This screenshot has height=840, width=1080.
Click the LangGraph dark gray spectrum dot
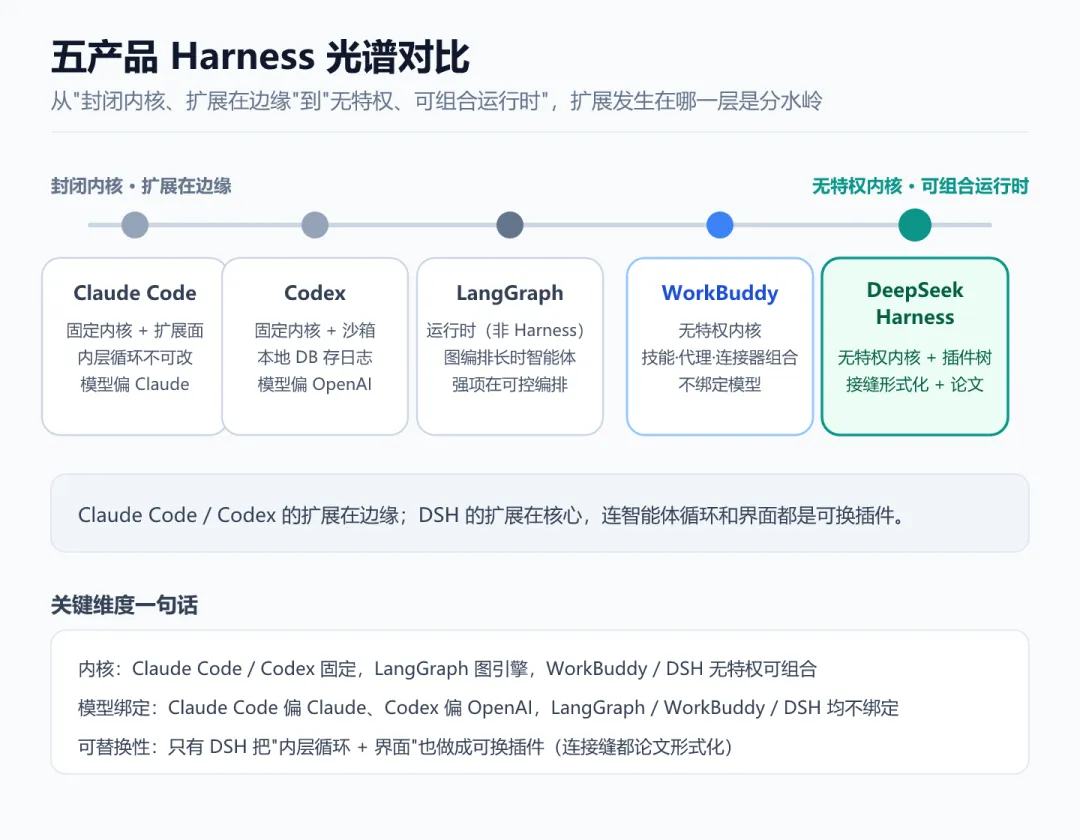click(x=510, y=225)
